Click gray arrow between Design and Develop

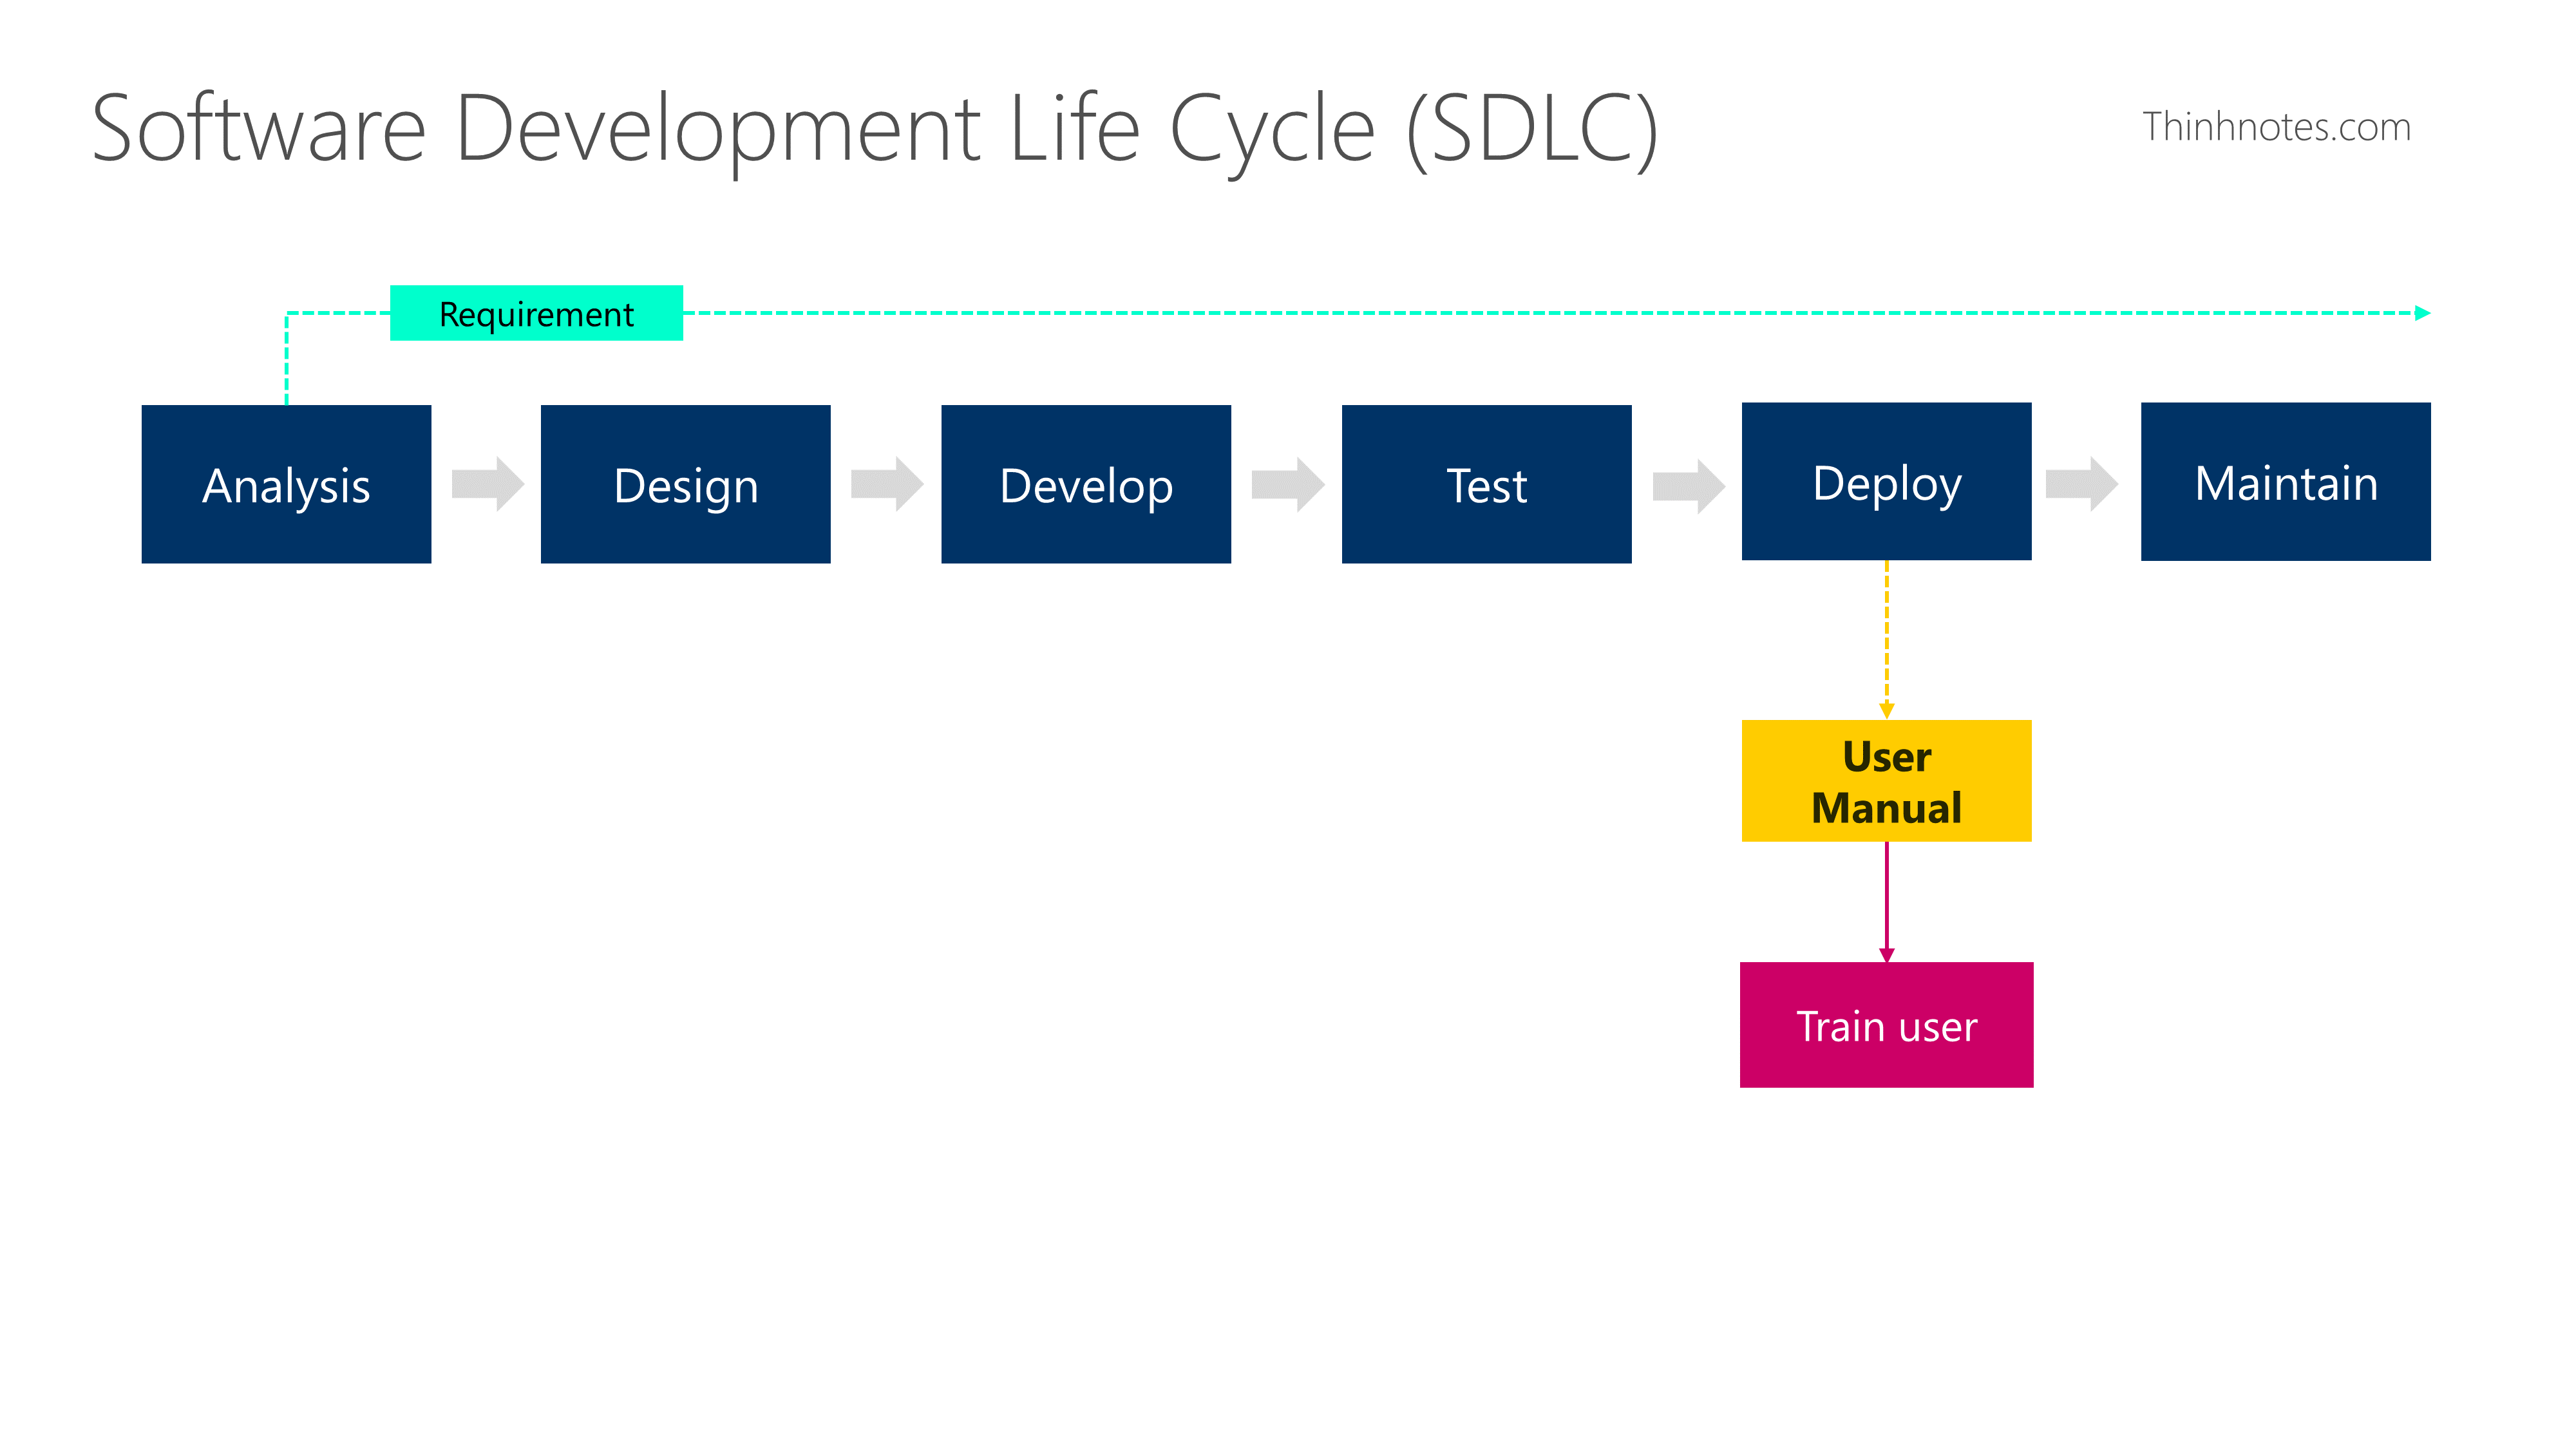(x=886, y=484)
